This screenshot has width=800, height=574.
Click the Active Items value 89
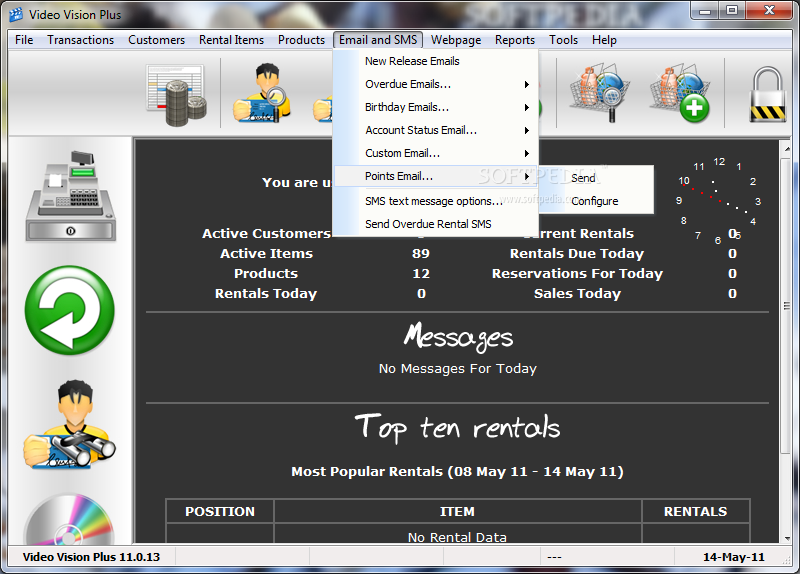(421, 254)
